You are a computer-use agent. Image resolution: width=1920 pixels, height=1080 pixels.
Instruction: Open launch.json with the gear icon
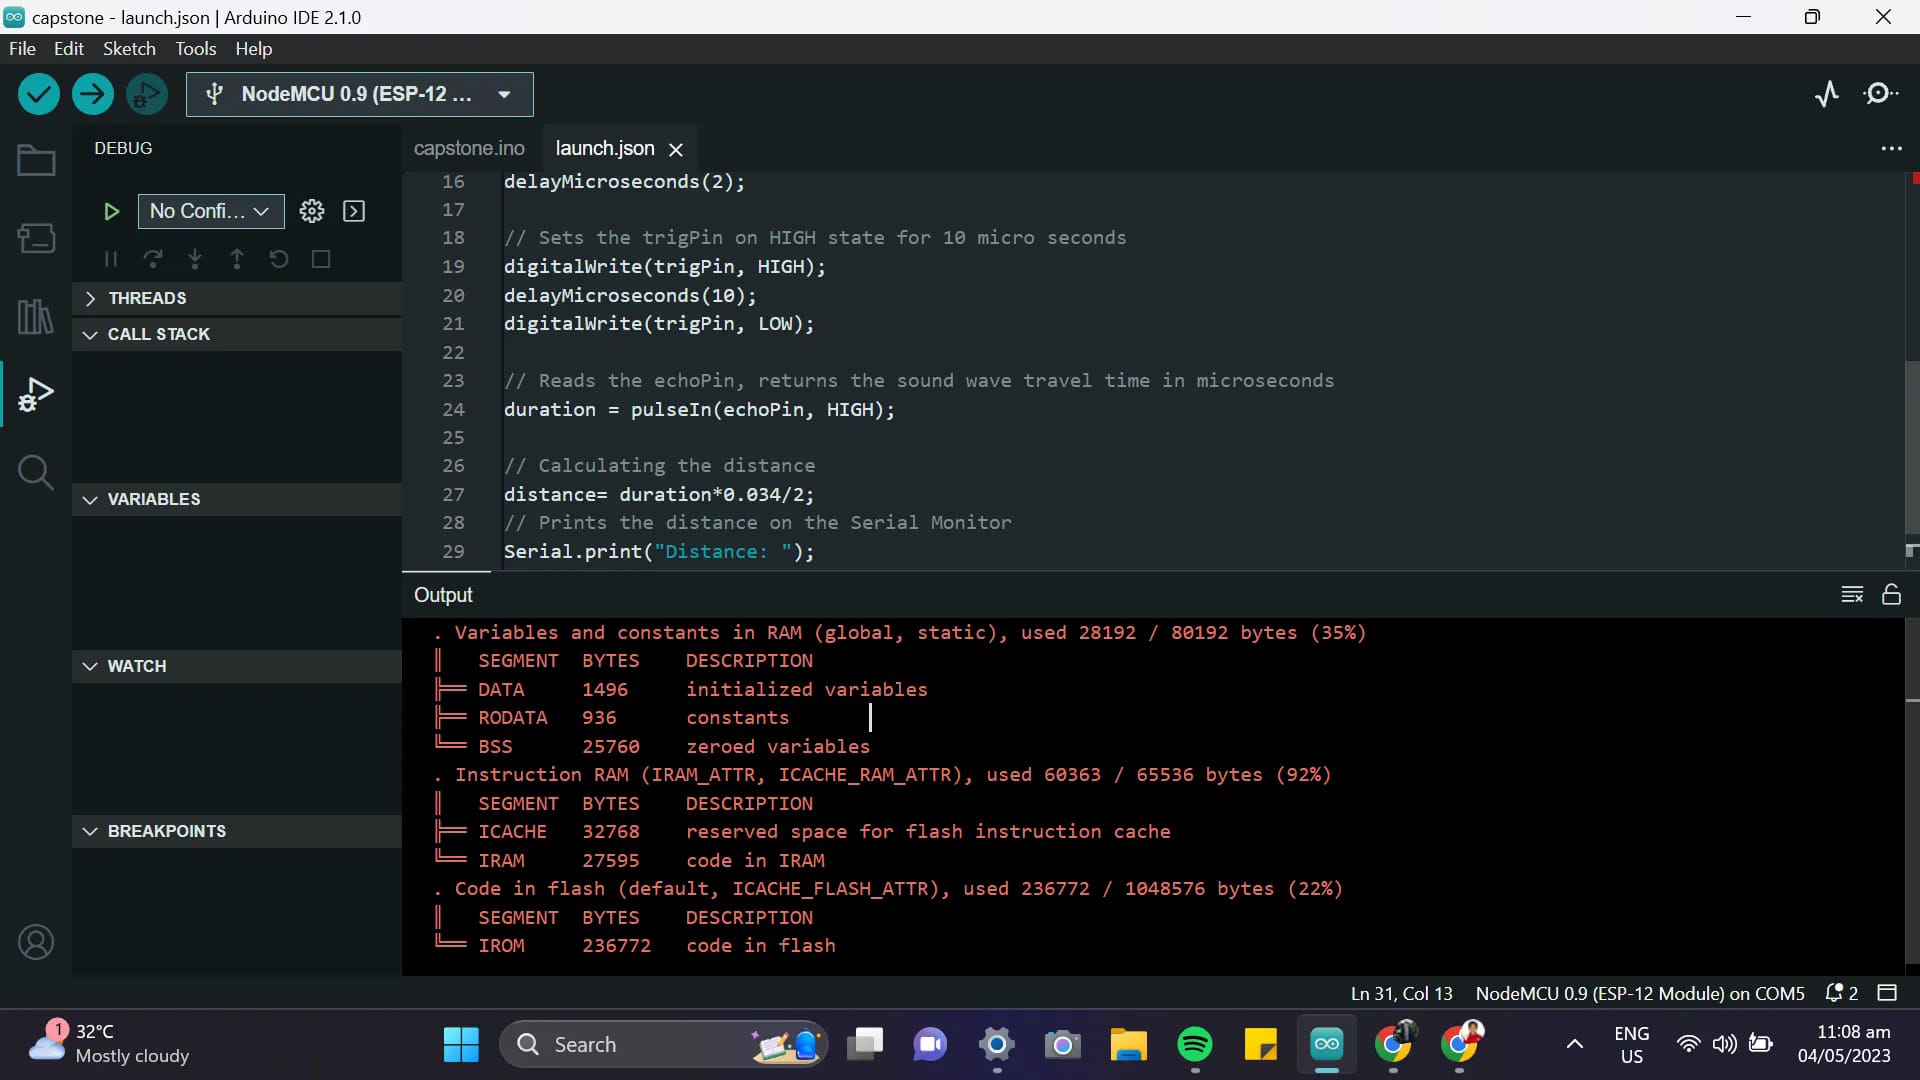pos(312,211)
